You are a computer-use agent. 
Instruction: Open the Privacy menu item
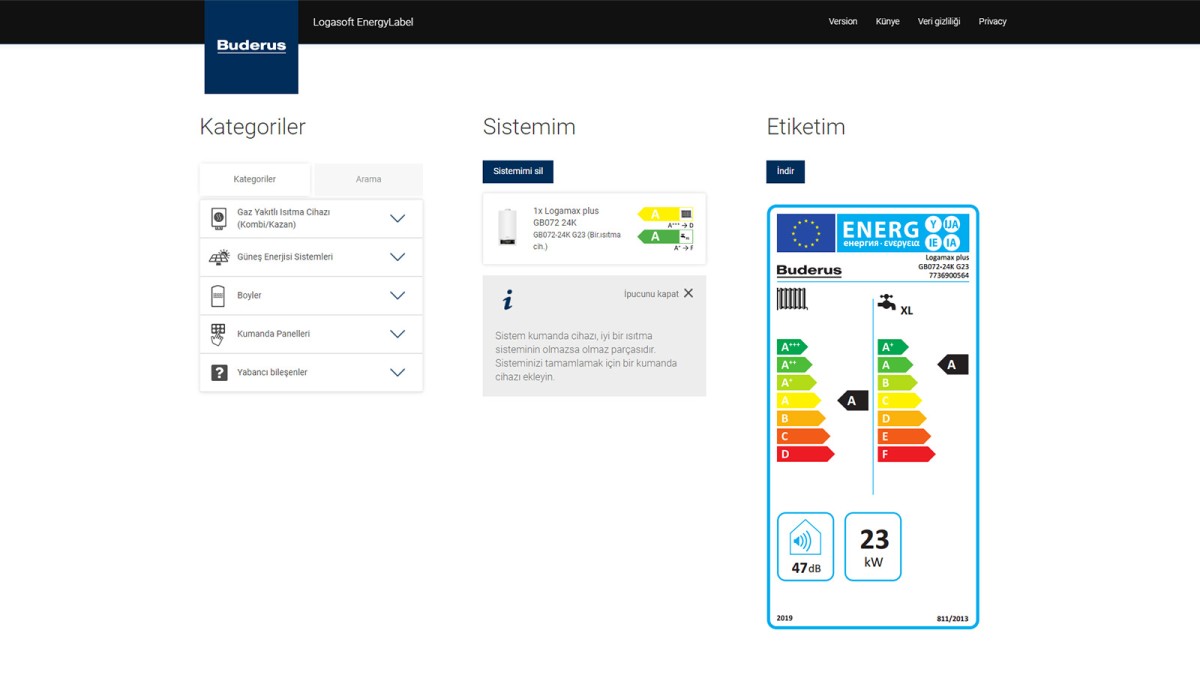click(993, 22)
